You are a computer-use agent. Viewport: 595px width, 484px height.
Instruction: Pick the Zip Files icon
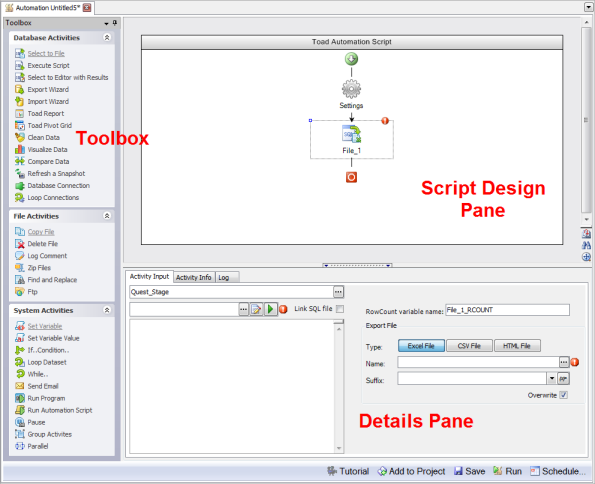[x=20, y=268]
